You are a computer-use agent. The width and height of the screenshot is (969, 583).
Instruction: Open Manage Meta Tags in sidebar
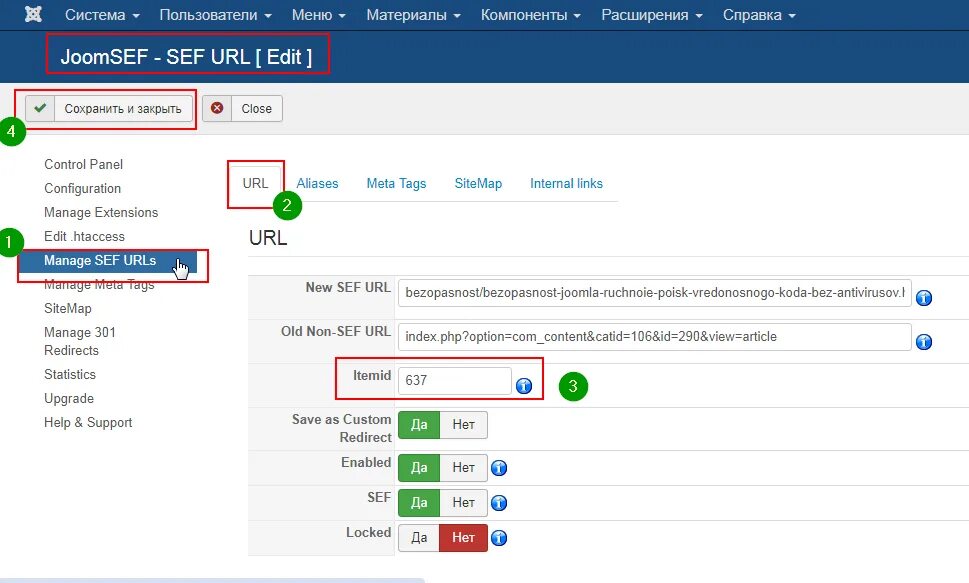coord(99,285)
